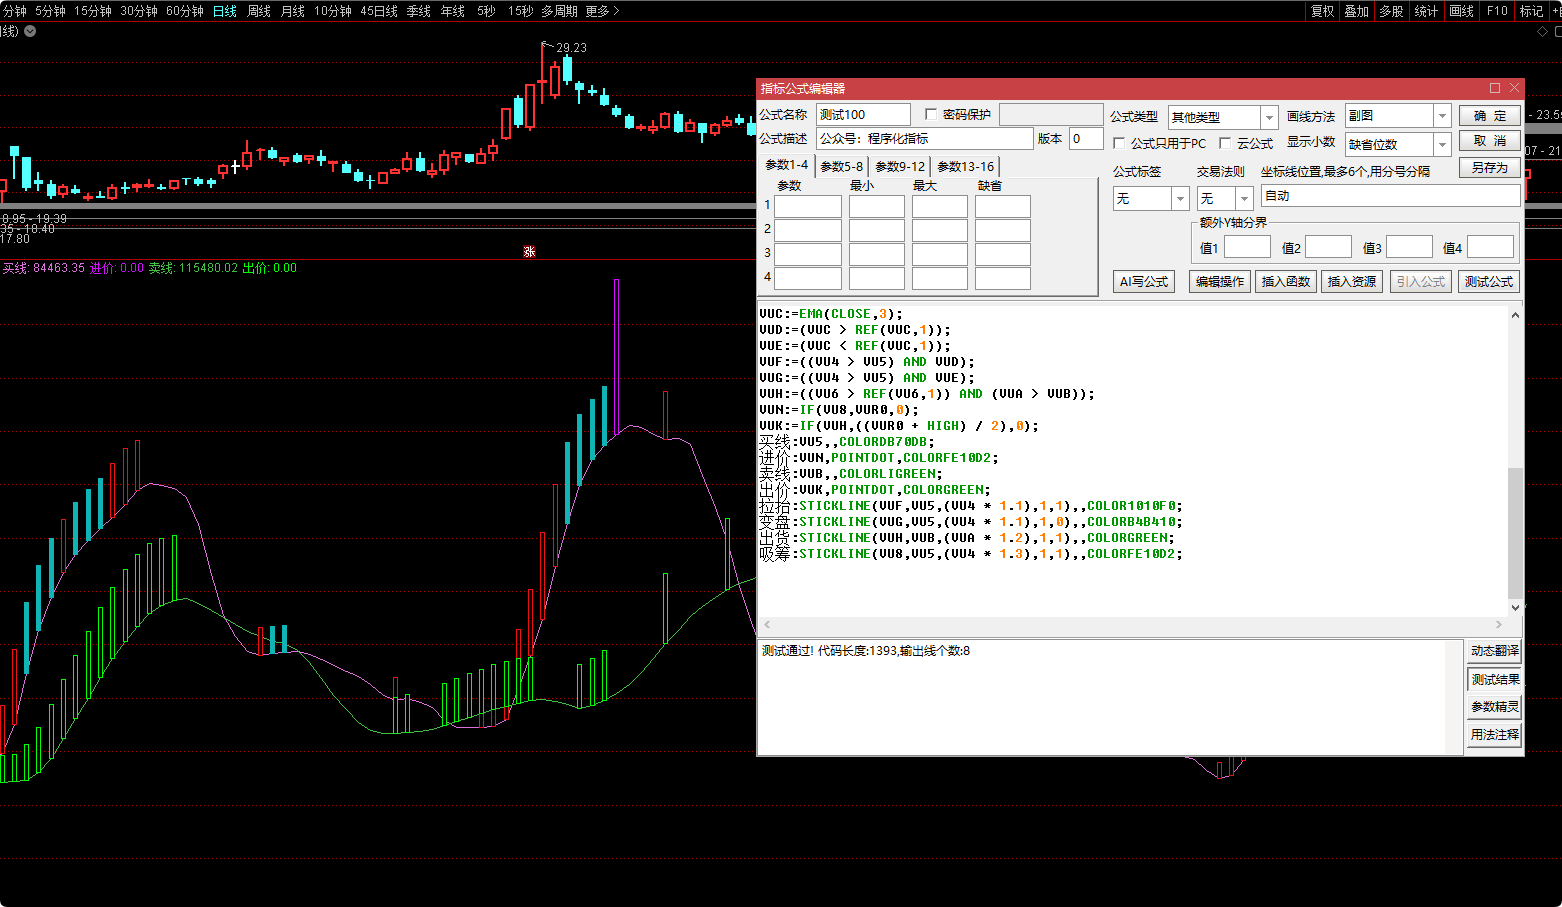Click the AI写公式 button
This screenshot has width=1562, height=907.
[1144, 282]
